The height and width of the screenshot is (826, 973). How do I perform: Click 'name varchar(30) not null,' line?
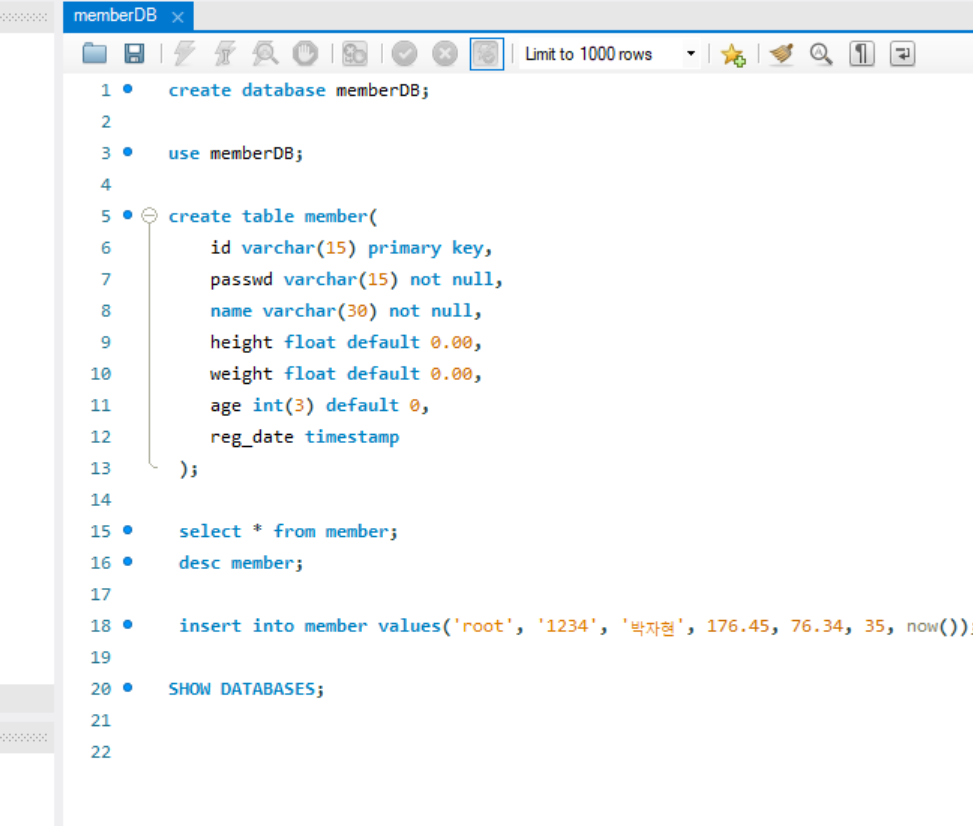pos(346,311)
